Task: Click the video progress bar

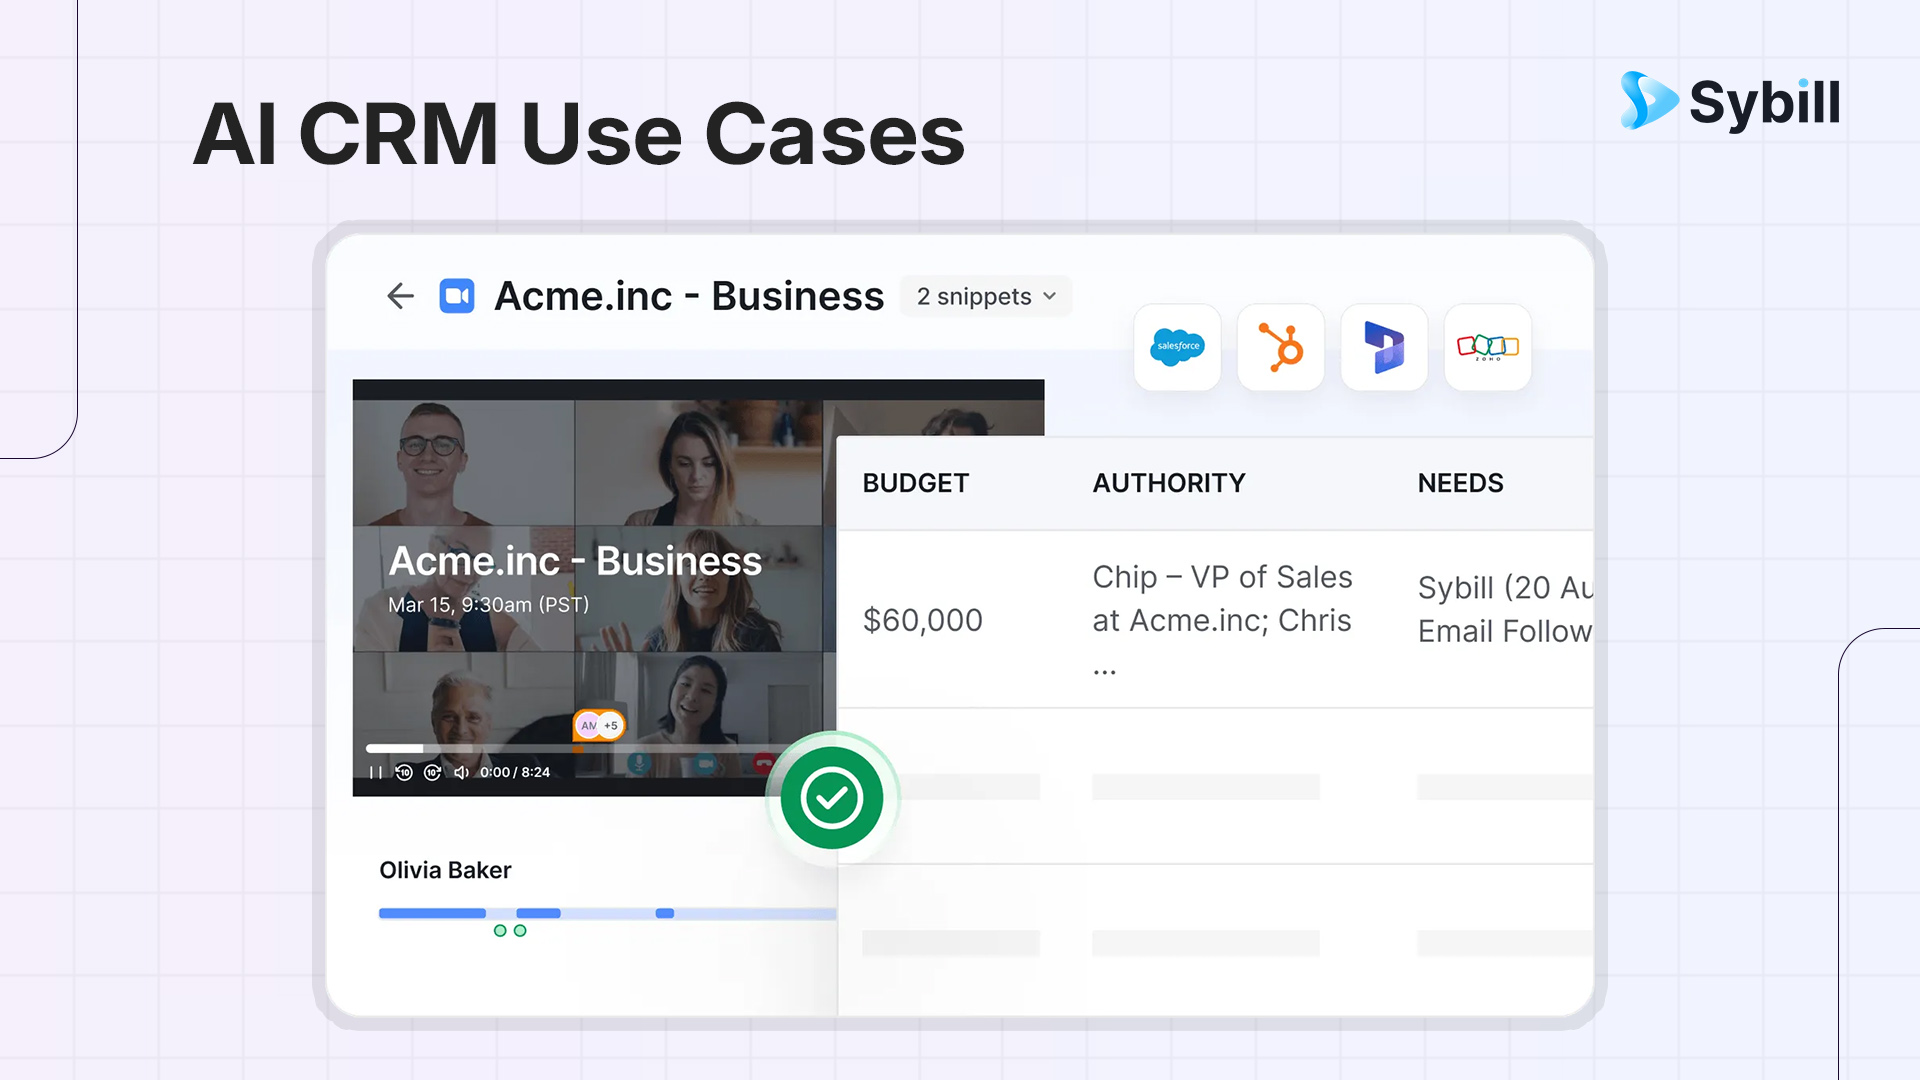Action: pyautogui.click(x=590, y=748)
